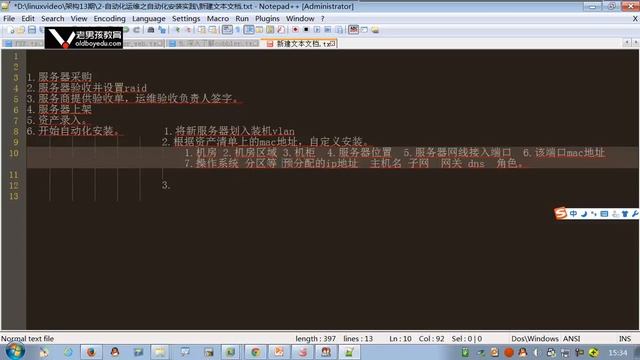
Task: Click the Sogou input method S logo
Action: (x=560, y=213)
